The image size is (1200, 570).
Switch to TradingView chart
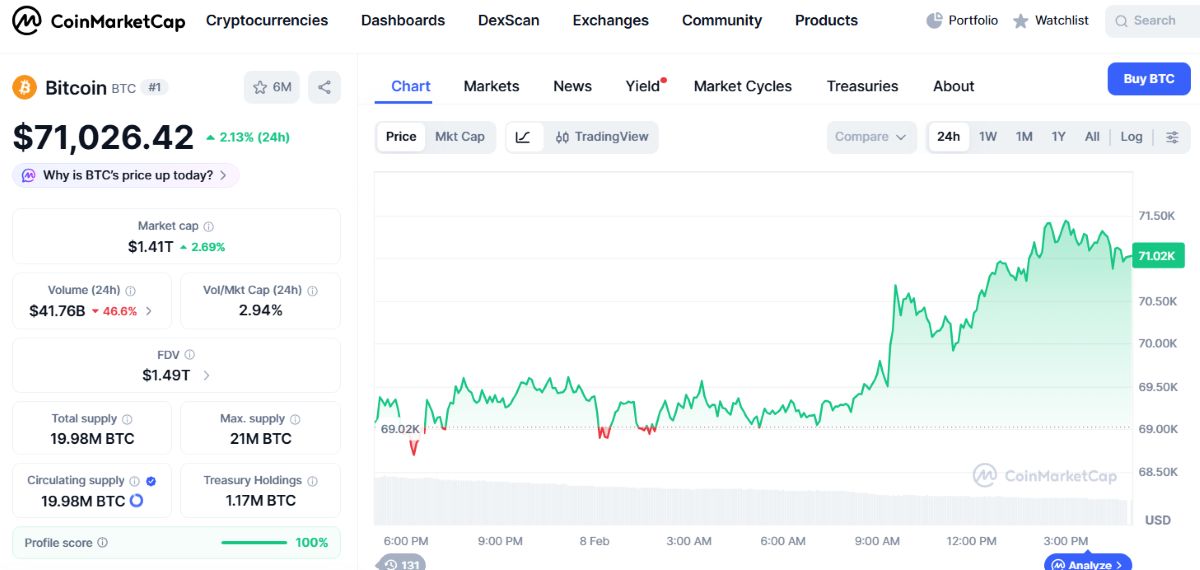click(x=602, y=137)
